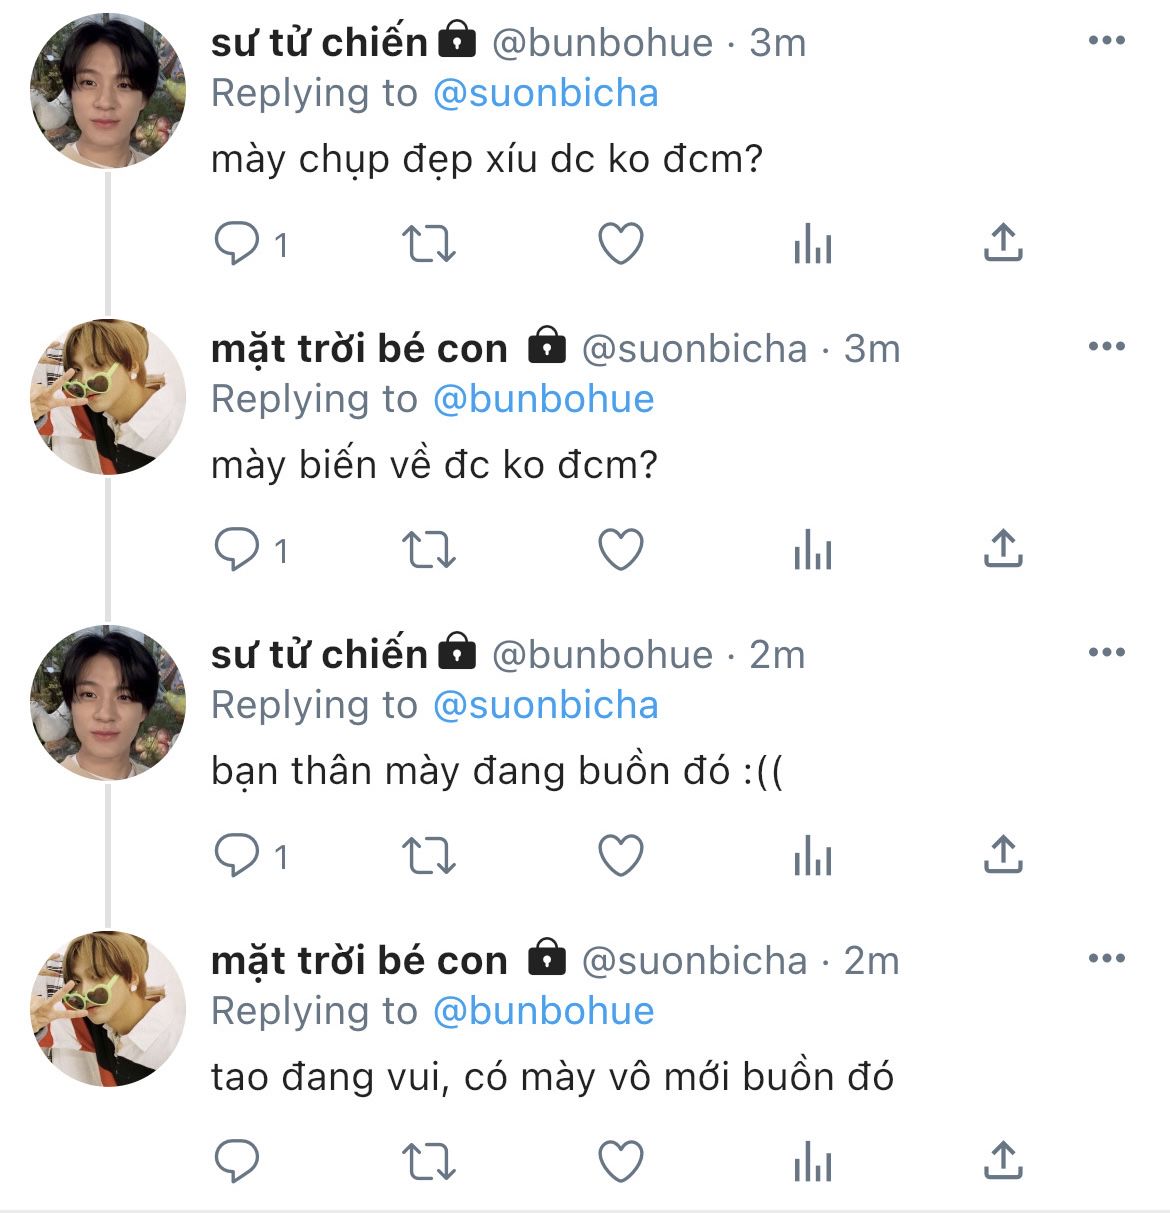Open 'sư tử chiến' display name in third tweet
The height and width of the screenshot is (1213, 1170).
click(x=319, y=655)
